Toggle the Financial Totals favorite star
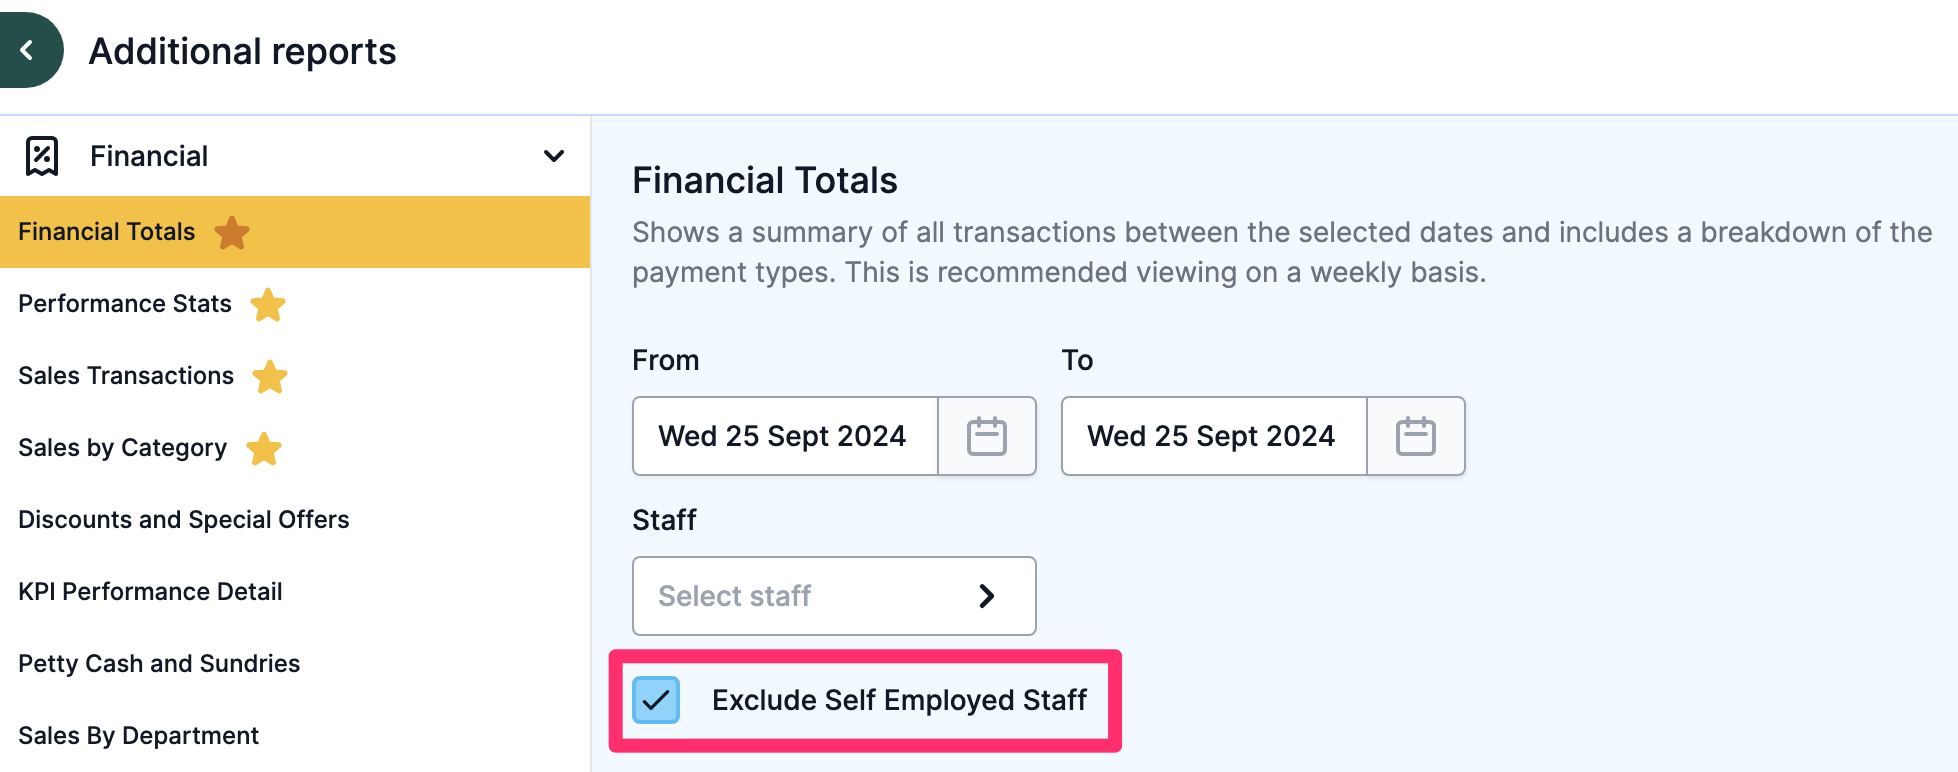Viewport: 1958px width, 772px height. 232,232
